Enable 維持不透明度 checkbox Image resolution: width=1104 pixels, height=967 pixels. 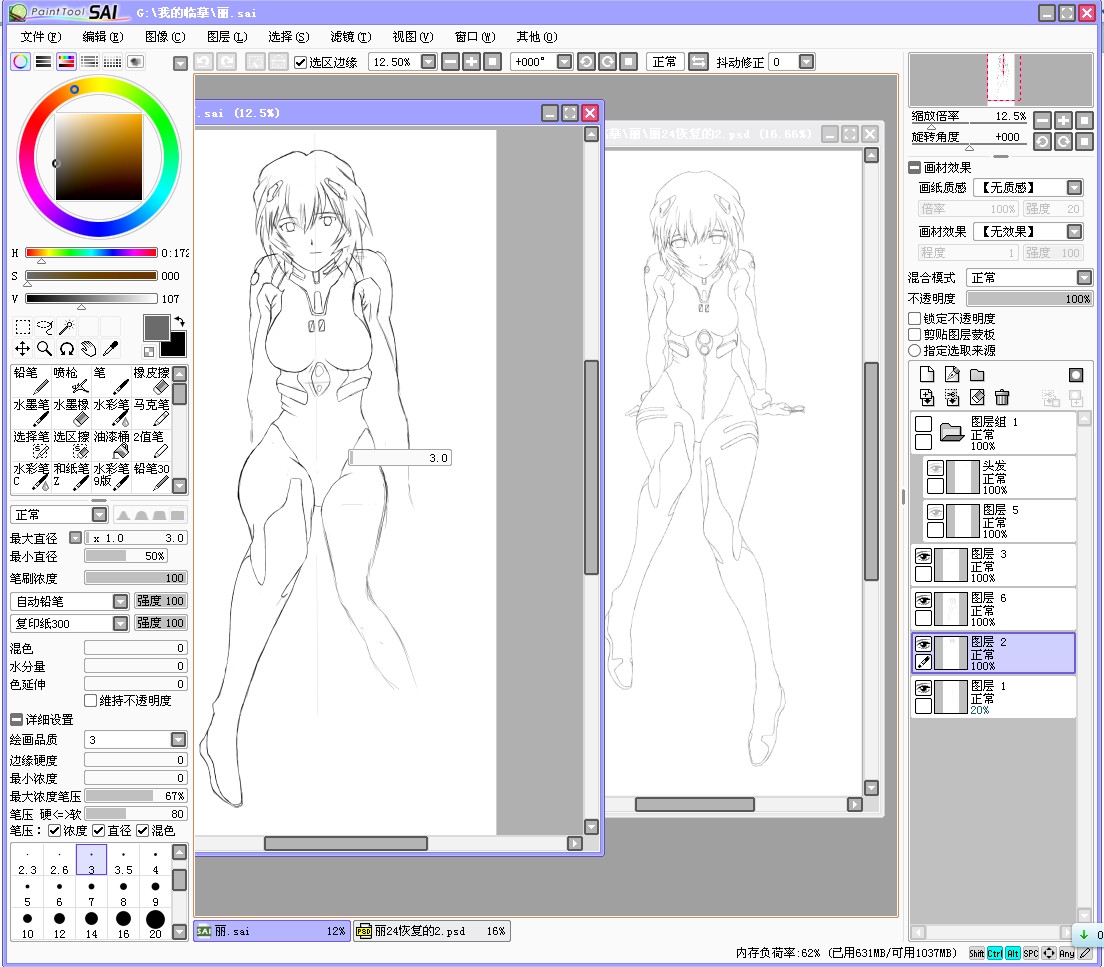tap(90, 700)
